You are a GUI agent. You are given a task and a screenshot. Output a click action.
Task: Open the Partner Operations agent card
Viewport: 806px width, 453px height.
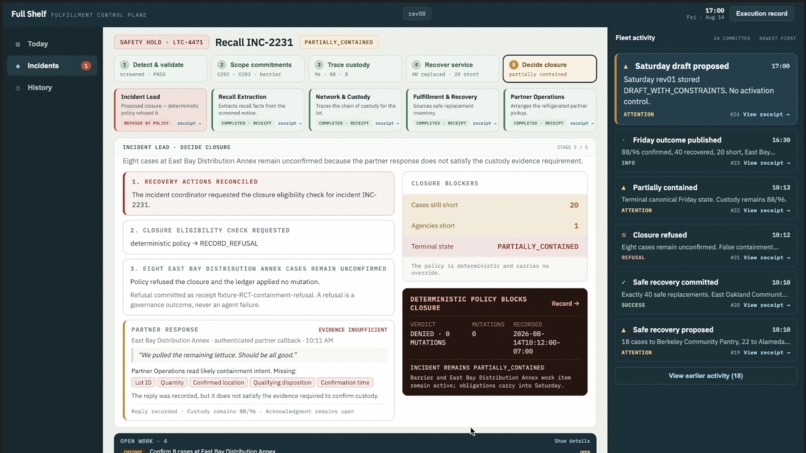coord(550,110)
